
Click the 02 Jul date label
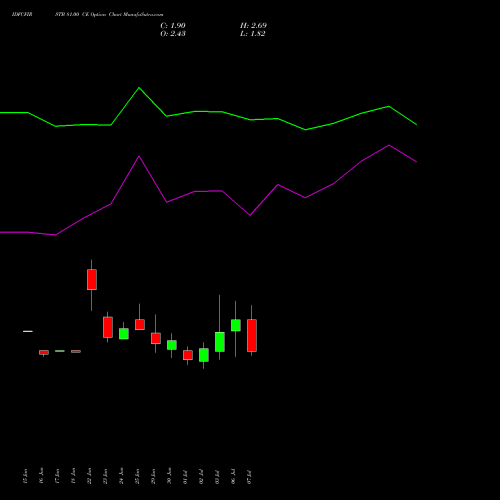tap(201, 477)
